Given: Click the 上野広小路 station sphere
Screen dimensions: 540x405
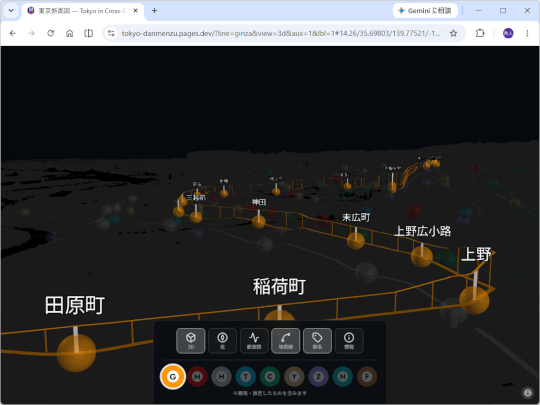Looking at the screenshot, I should [x=422, y=257].
